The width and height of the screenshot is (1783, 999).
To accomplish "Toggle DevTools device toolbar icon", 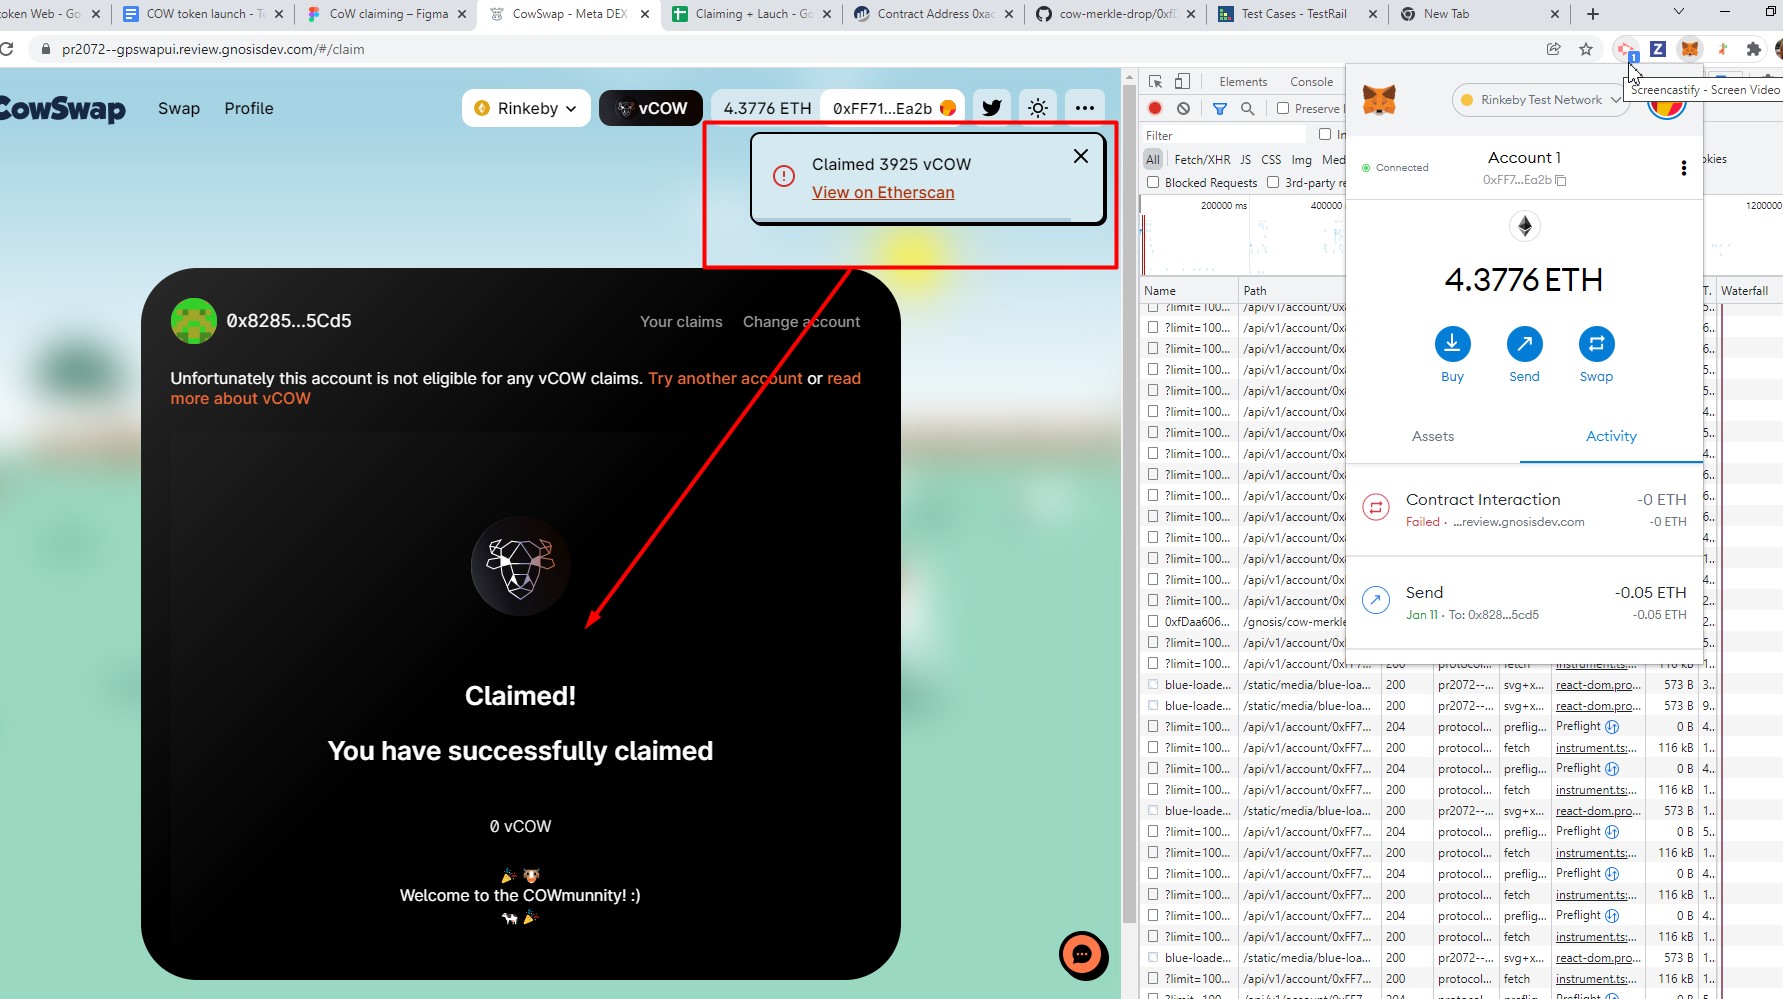I will point(1183,81).
